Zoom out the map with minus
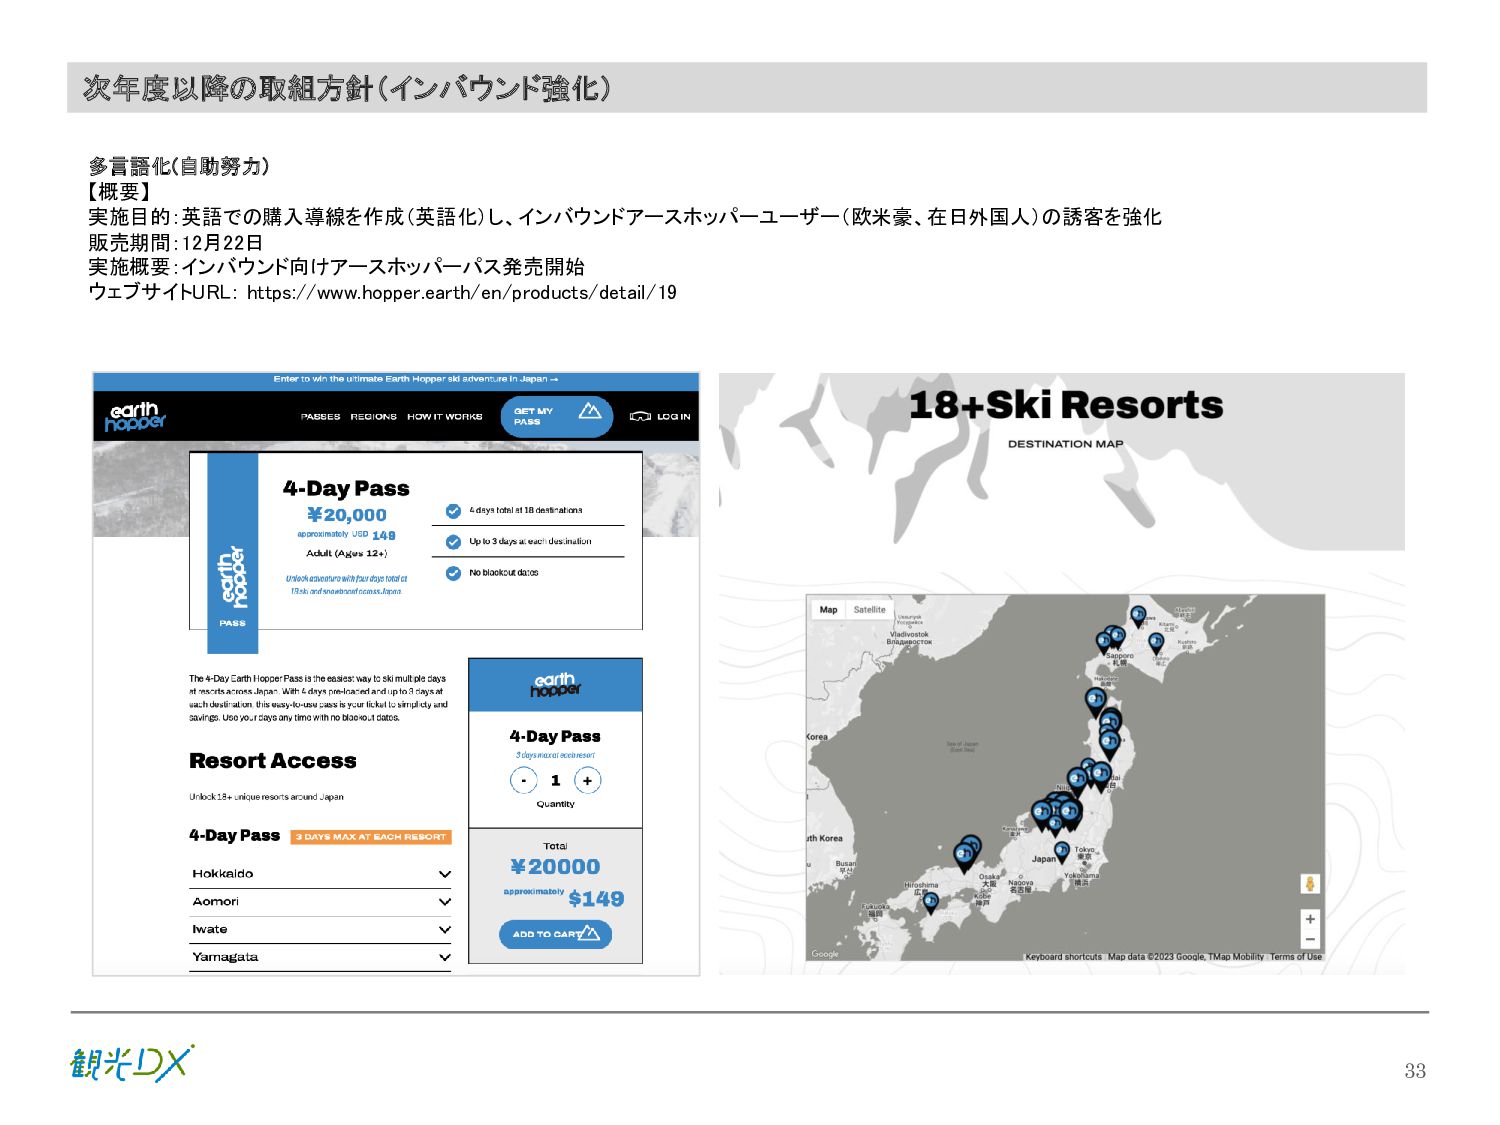 1310,939
